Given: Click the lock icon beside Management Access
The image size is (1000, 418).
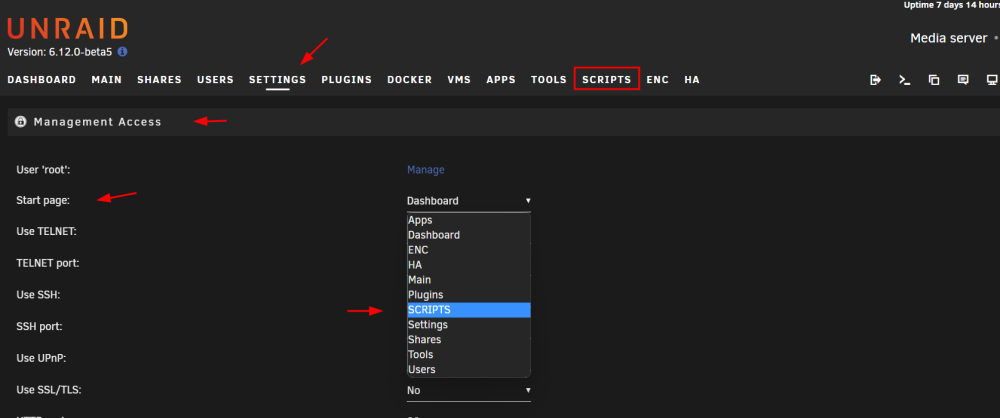Looking at the screenshot, I should [x=20, y=121].
